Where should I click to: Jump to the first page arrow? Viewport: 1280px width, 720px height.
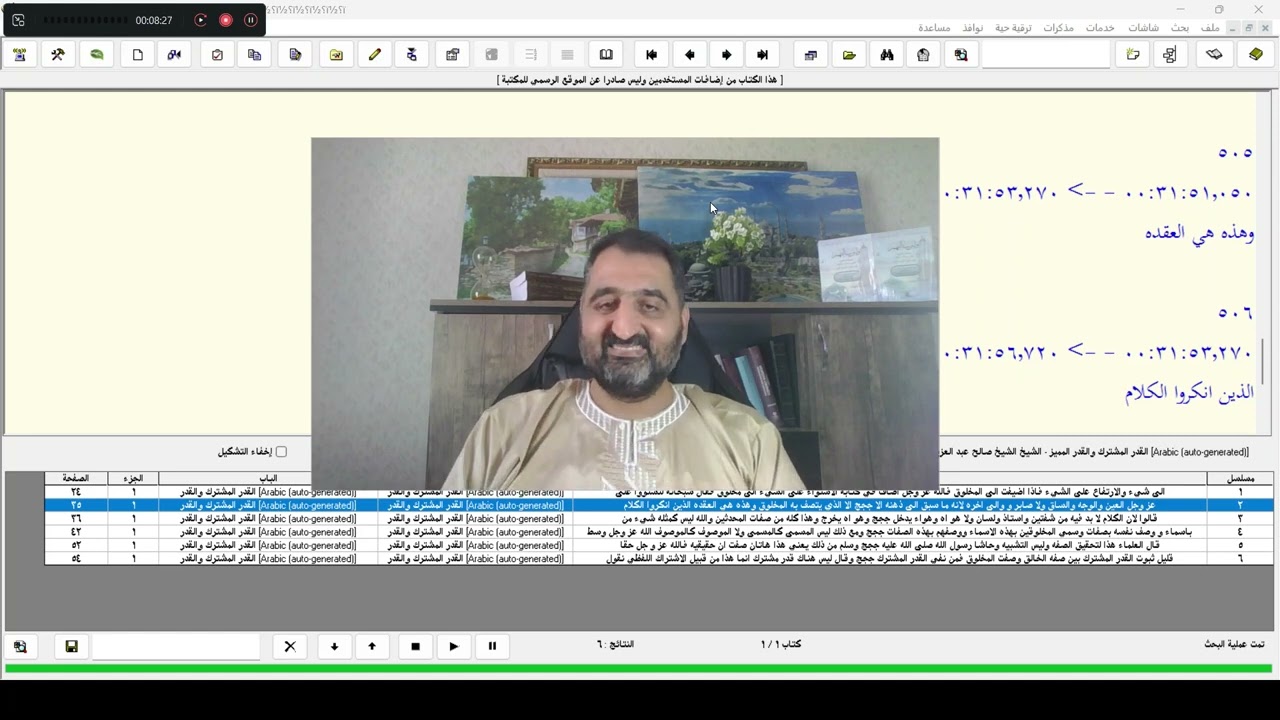[651, 55]
